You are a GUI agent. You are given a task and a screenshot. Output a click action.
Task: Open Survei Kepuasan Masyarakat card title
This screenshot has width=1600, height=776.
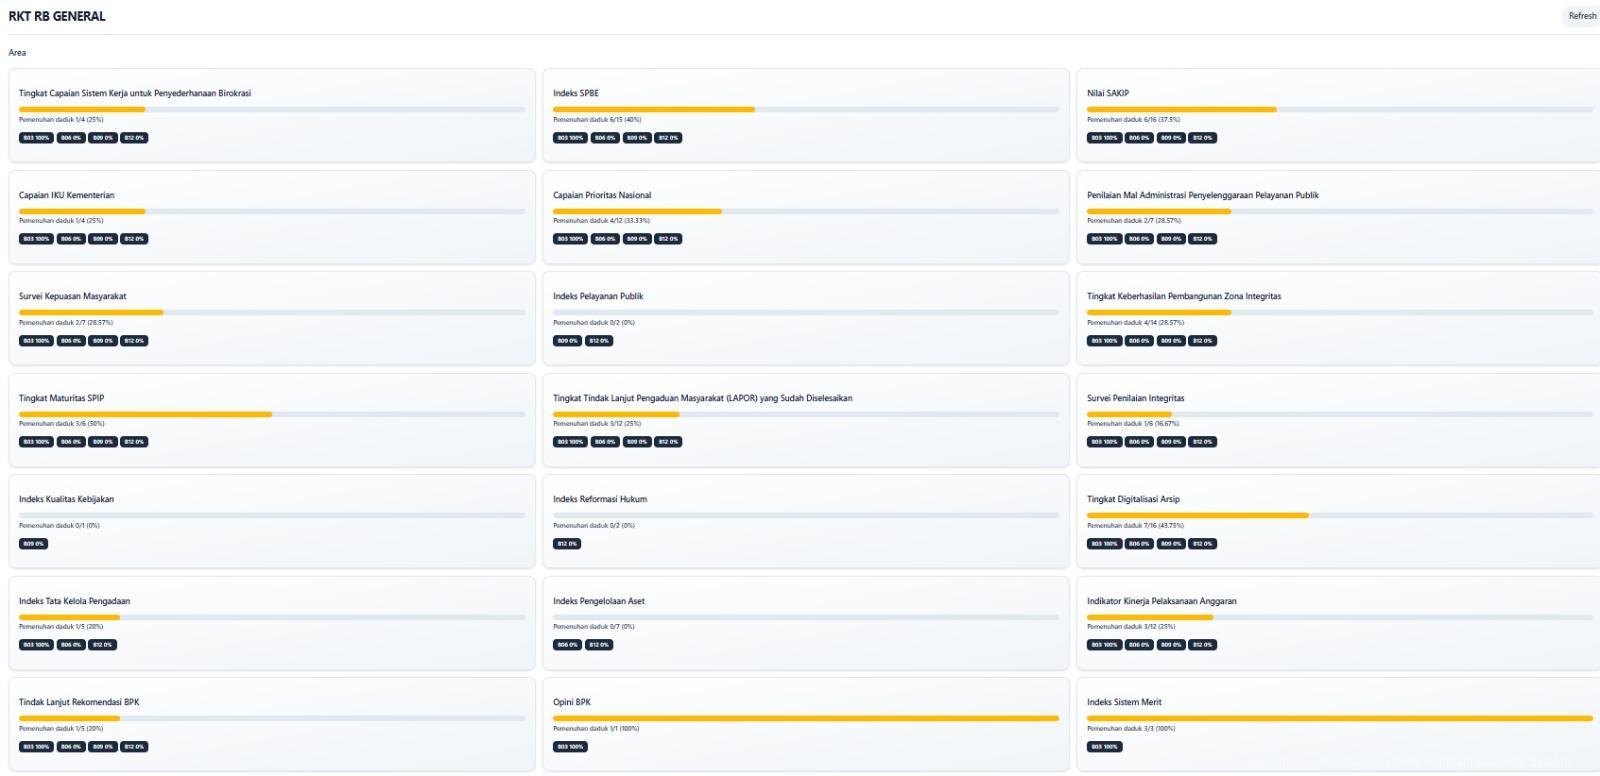click(72, 296)
